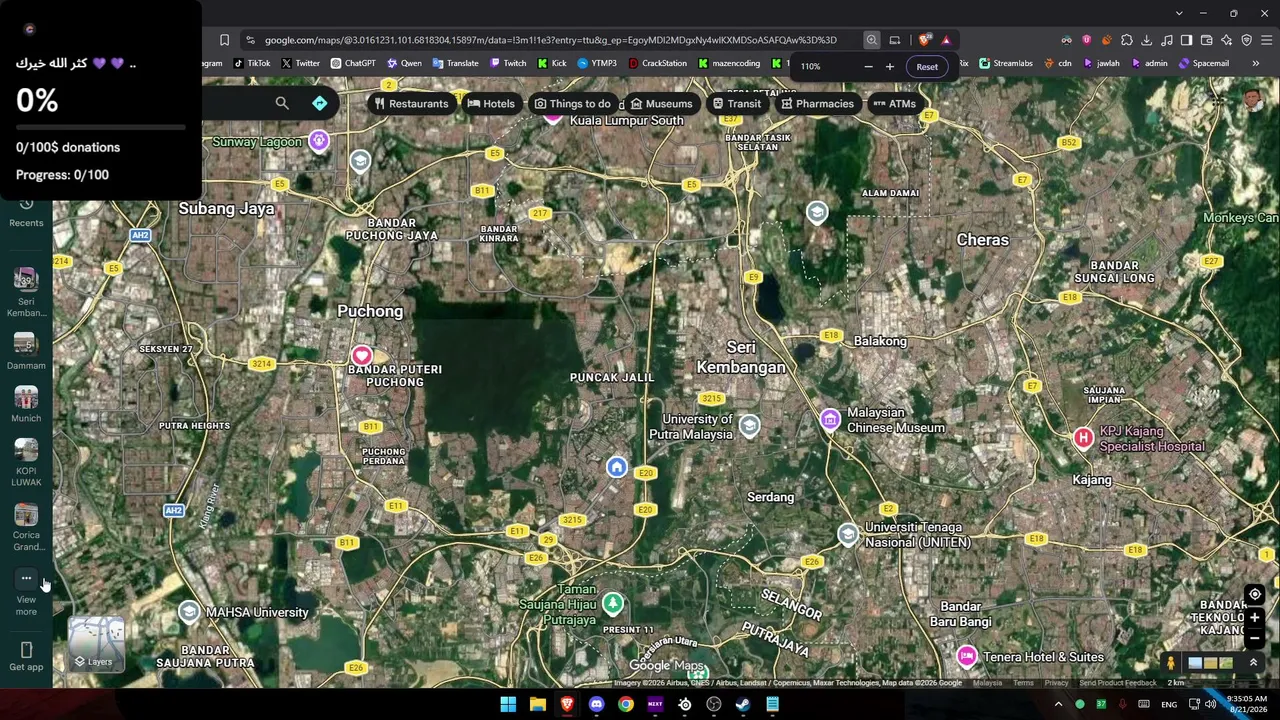1280x720 pixels.
Task: Open the KOPI LUWAK recent place
Action: (x=26, y=463)
